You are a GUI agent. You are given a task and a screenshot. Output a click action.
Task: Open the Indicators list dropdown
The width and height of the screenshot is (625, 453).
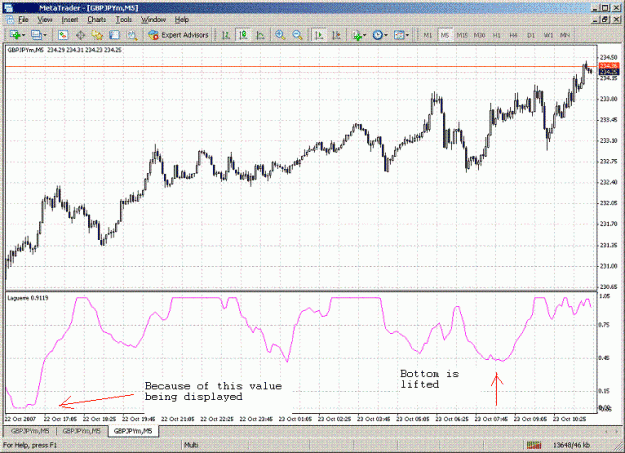click(x=359, y=35)
